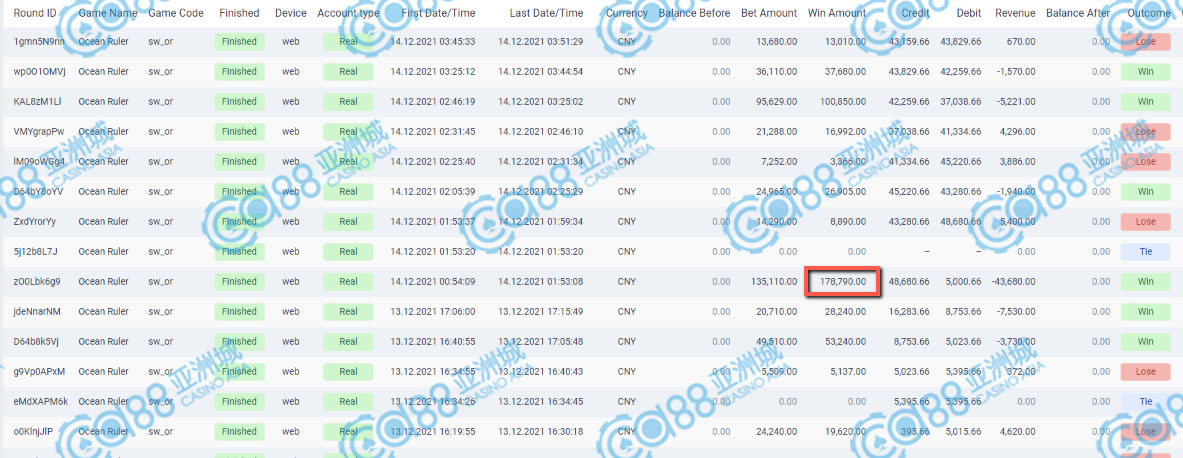Click bet amount 135,110.00
The height and width of the screenshot is (458, 1183).
(774, 281)
